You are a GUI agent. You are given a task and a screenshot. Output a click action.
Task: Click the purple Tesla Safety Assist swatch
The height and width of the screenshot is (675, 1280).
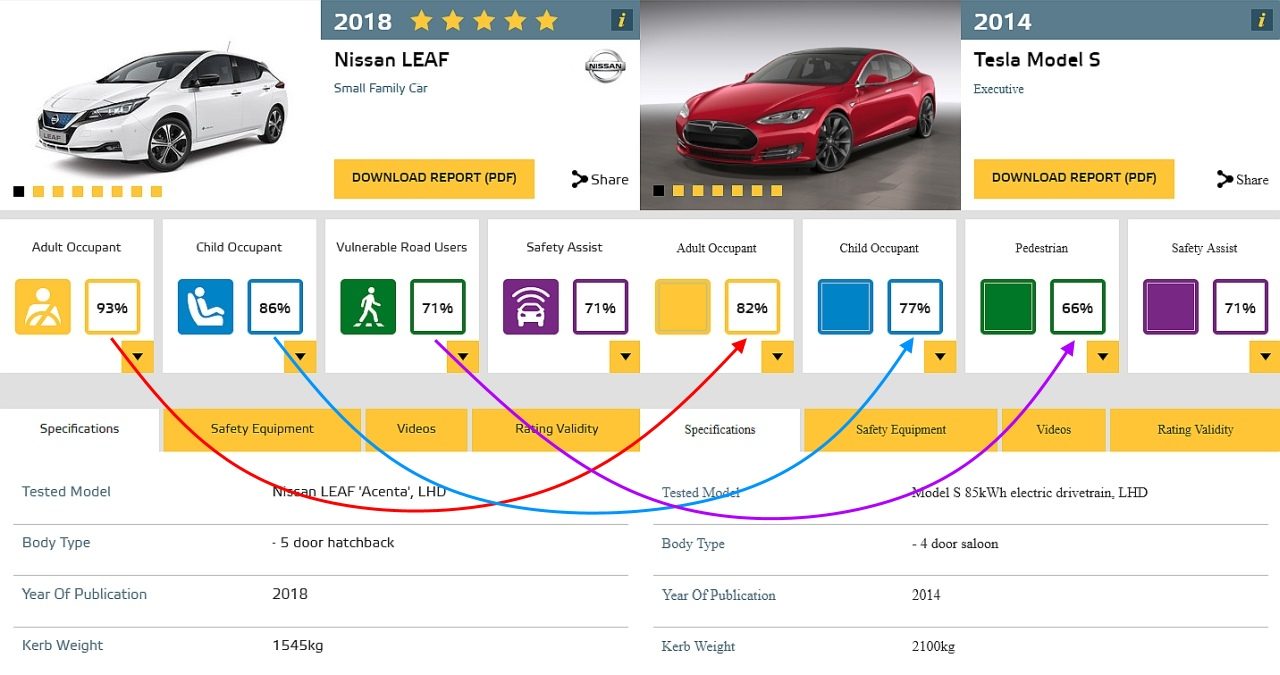tap(1171, 307)
